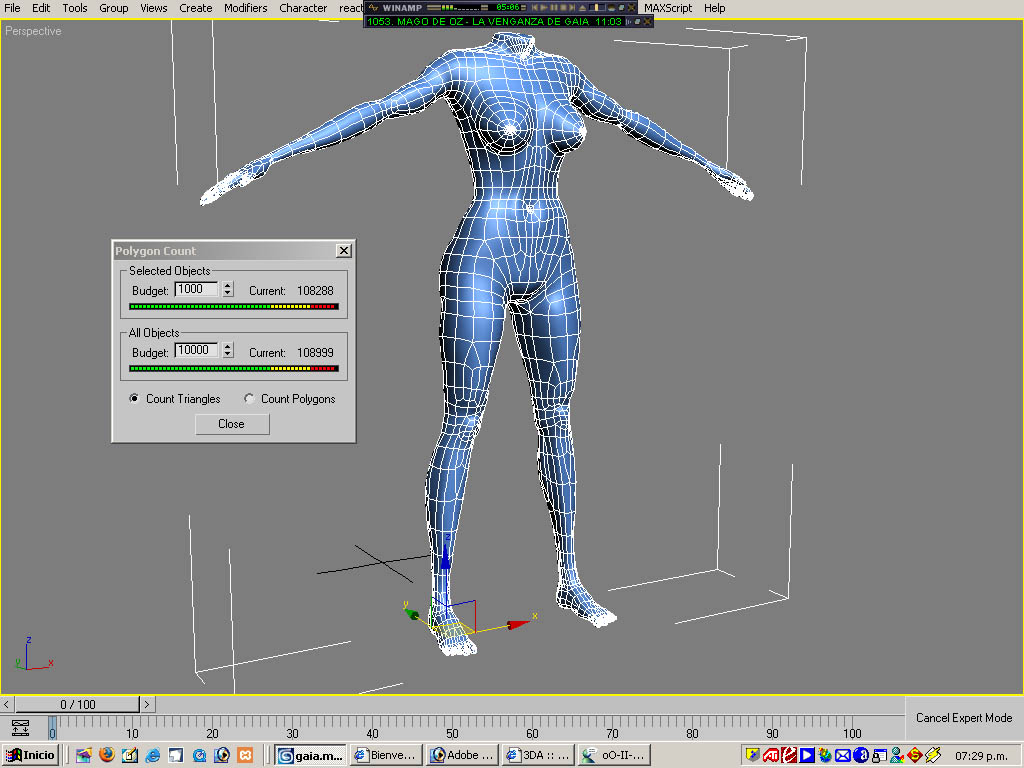Open the Modifiers menu
Image resolution: width=1024 pixels, height=768 pixels.
246,8
